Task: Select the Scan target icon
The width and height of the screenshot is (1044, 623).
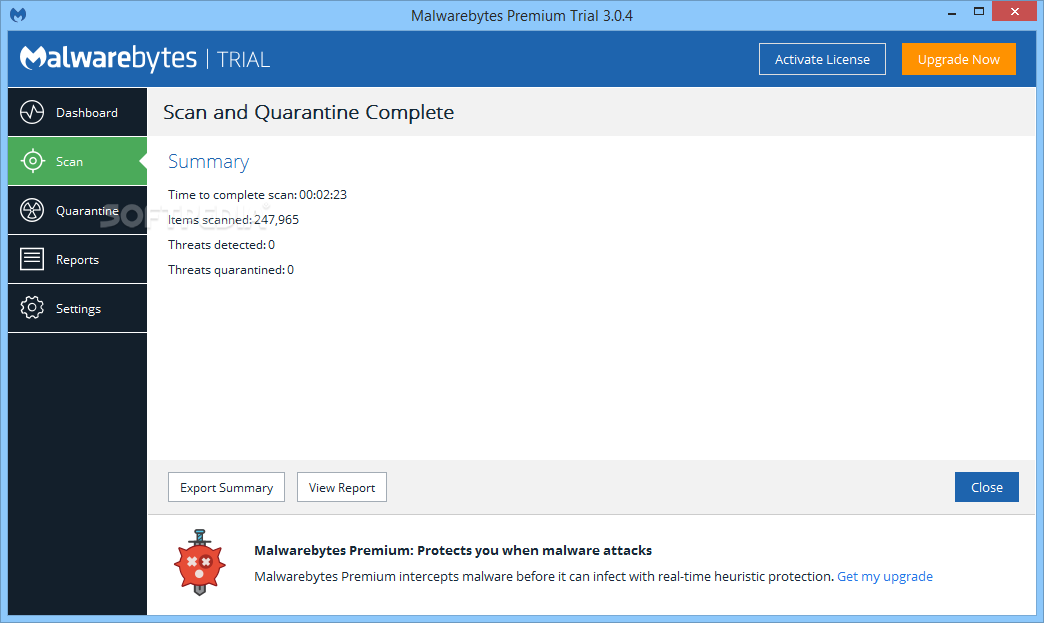Action: (x=32, y=161)
